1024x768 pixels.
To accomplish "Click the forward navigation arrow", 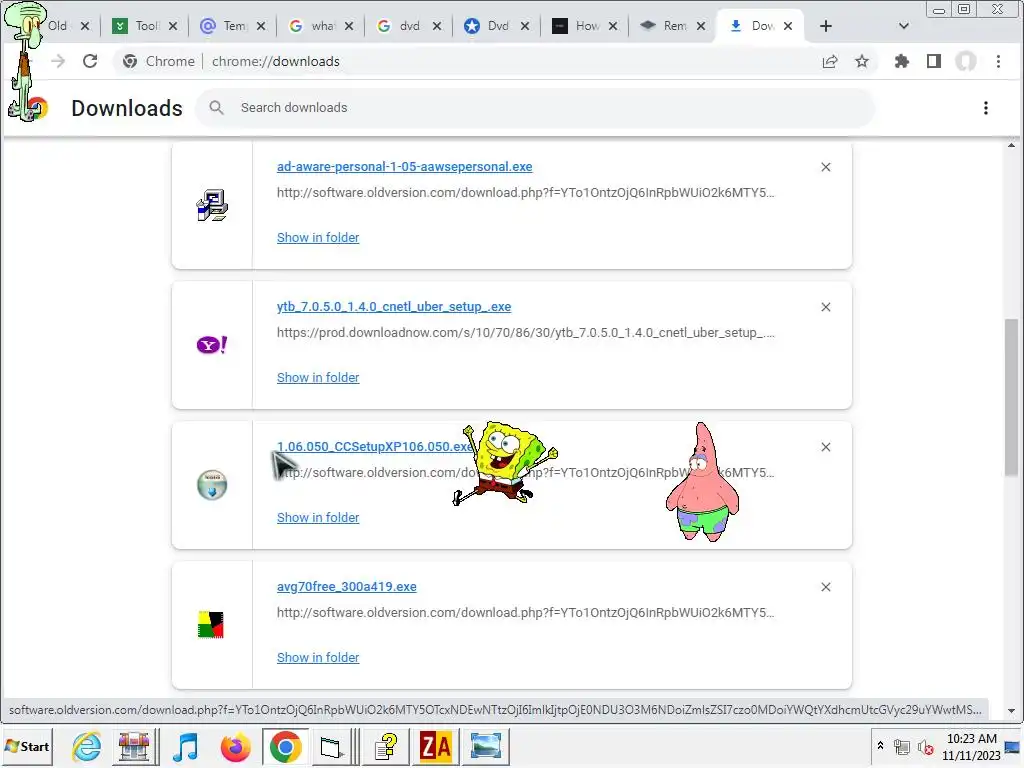I will point(58,61).
